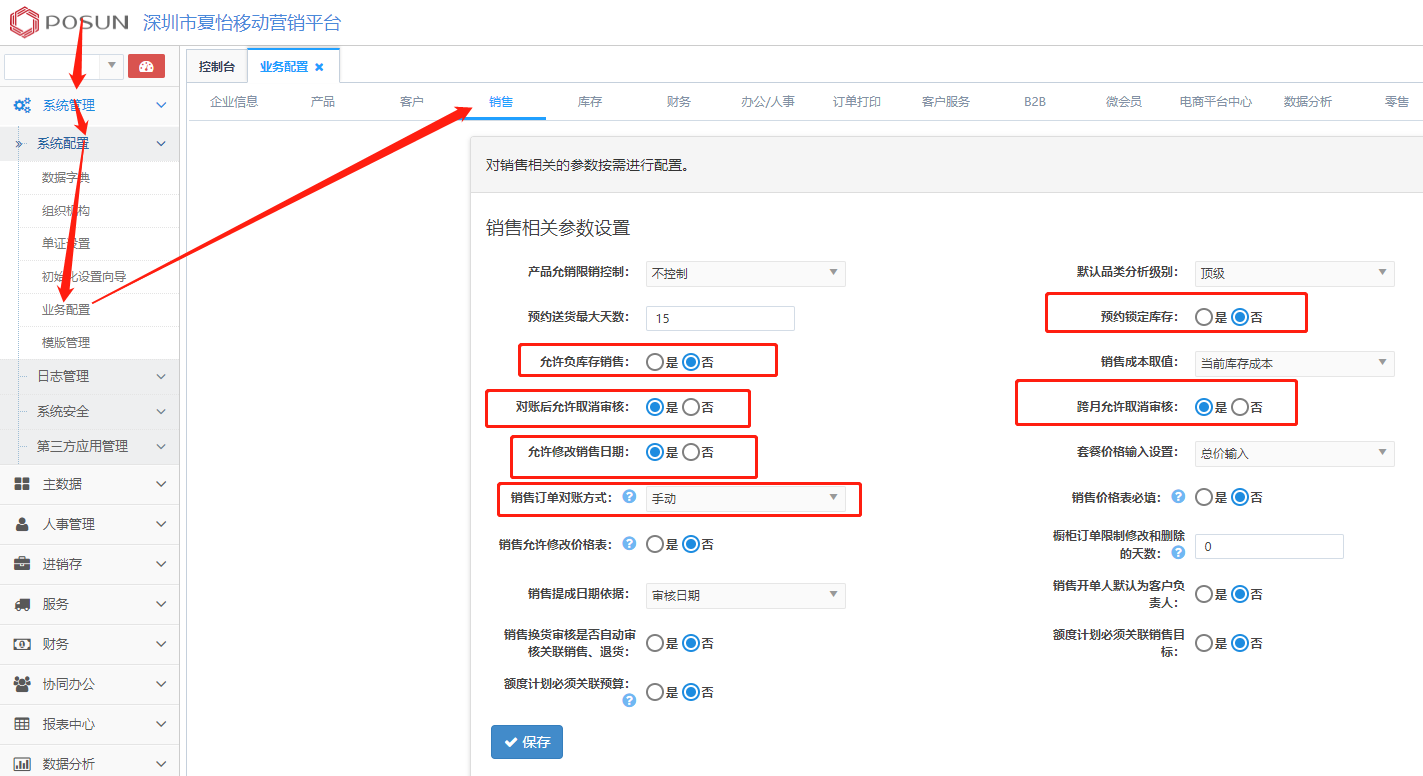Viewport: 1423px width, 776px height.
Task: Open 数据字典 in the sidebar
Action: 66,178
